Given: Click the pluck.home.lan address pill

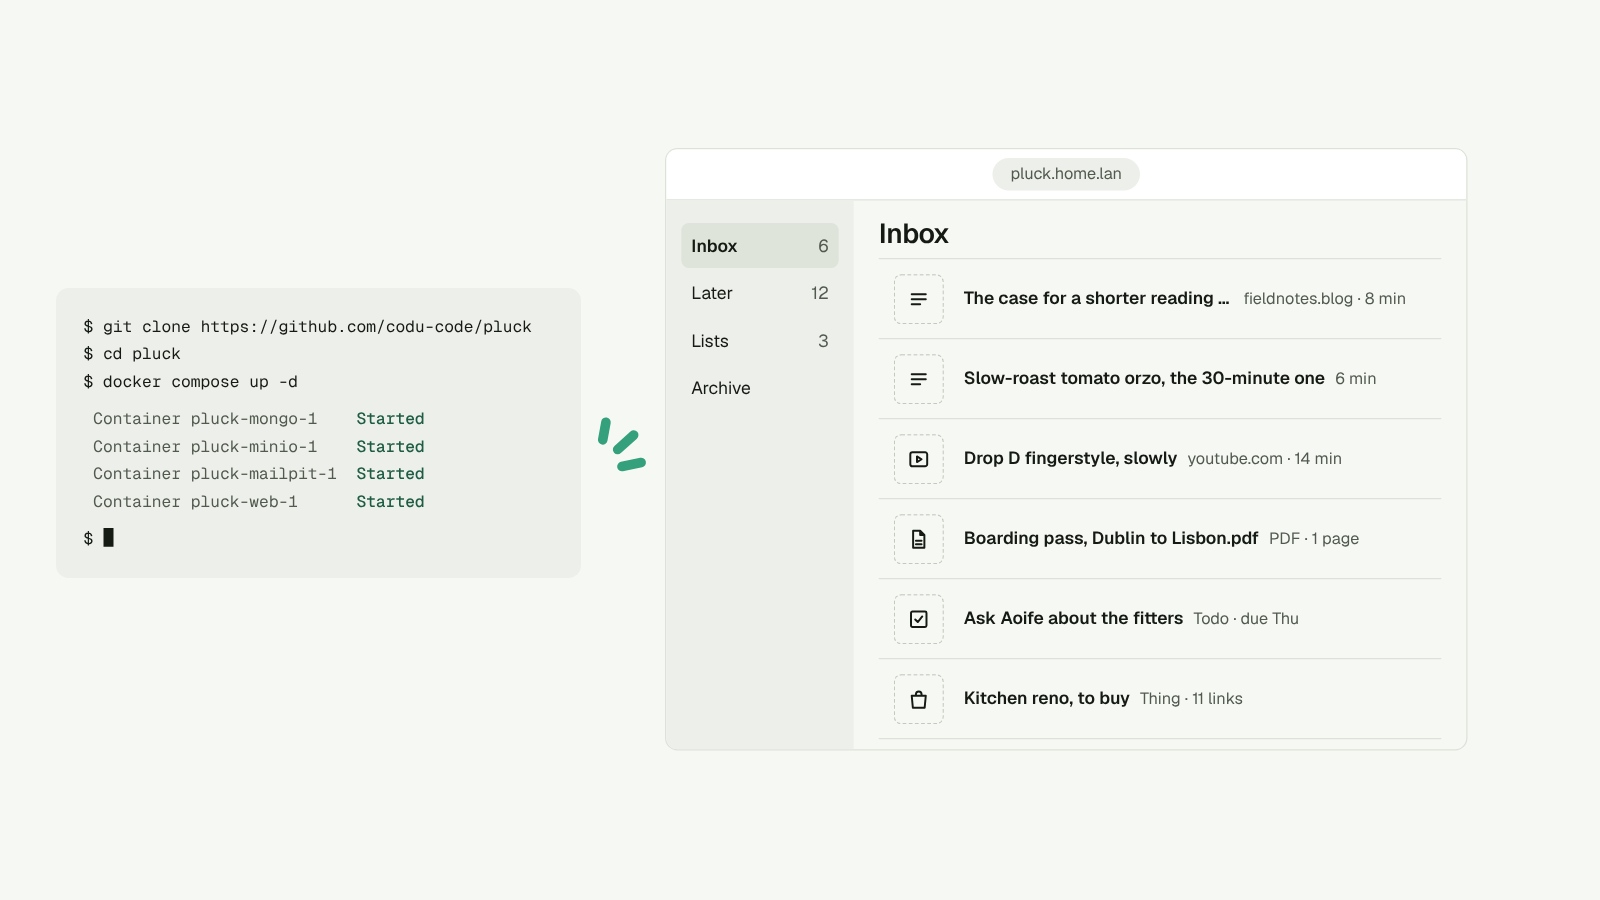Looking at the screenshot, I should pos(1066,174).
